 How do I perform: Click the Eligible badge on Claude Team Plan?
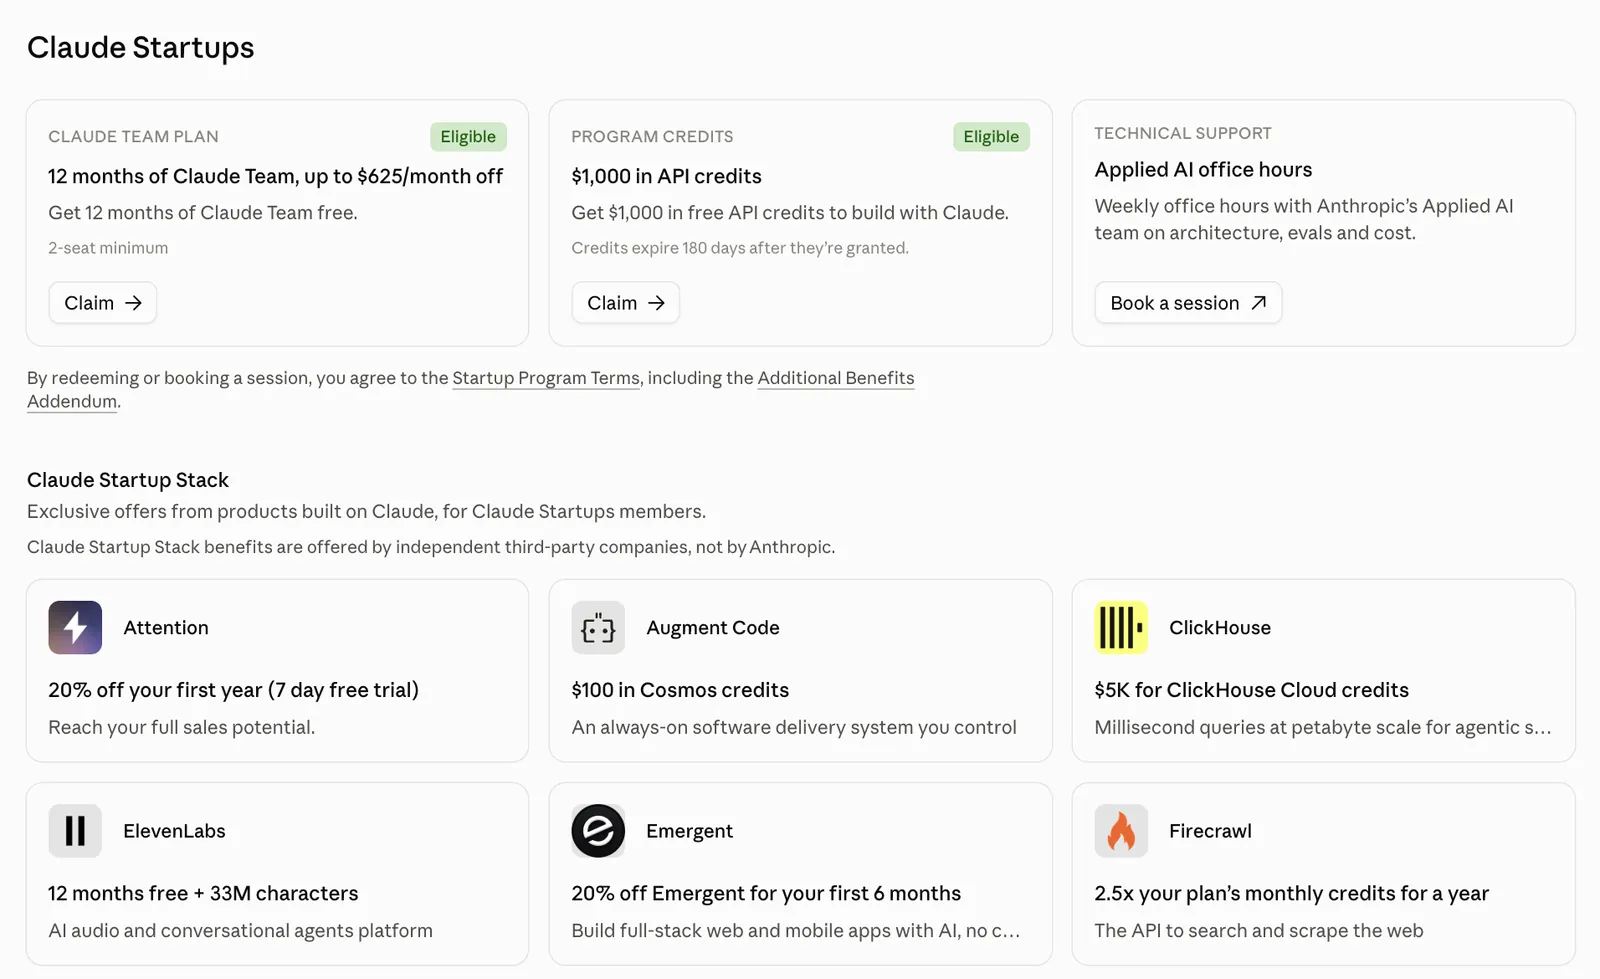(x=468, y=137)
